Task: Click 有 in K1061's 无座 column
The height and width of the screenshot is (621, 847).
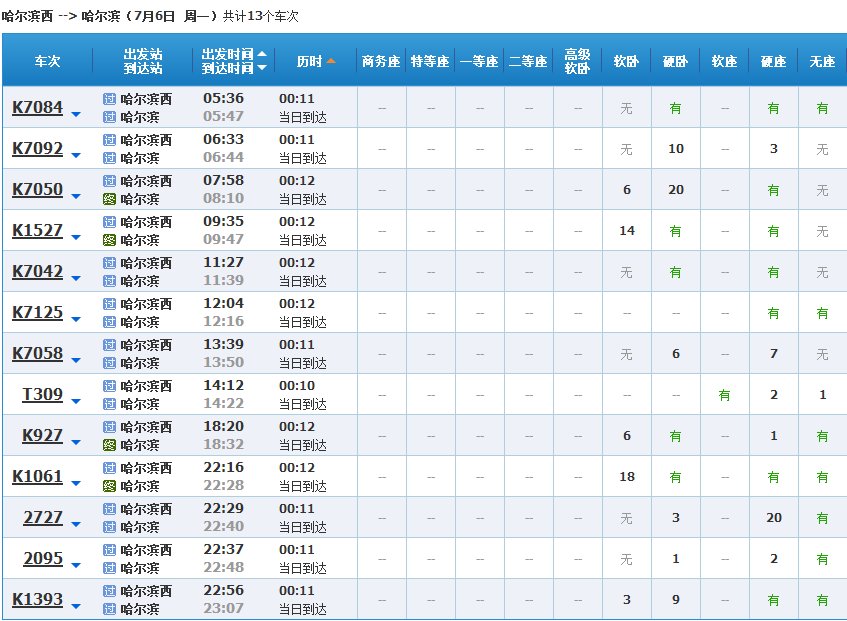Action: pos(821,476)
